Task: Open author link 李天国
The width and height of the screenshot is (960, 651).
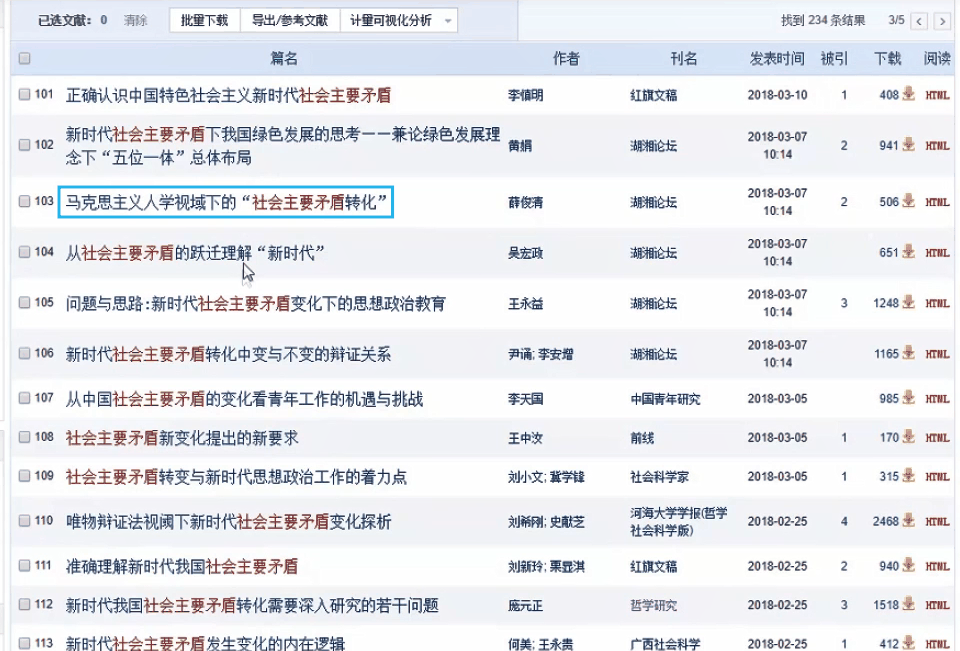Action: tap(525, 399)
